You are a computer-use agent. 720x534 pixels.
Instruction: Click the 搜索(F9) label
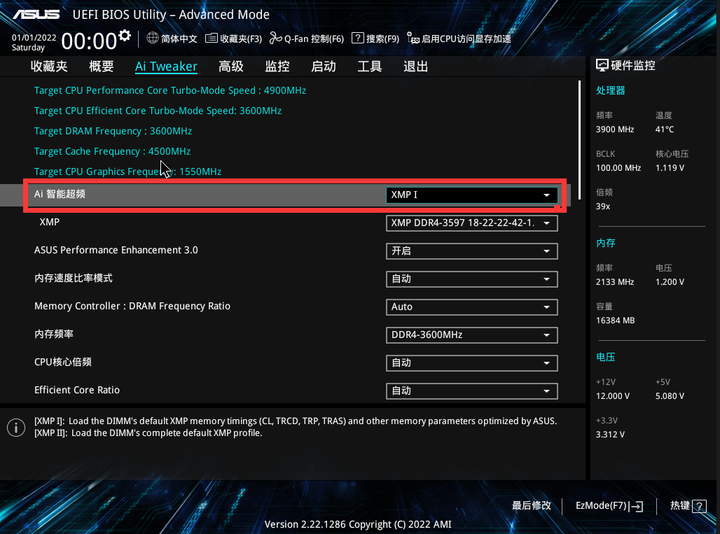[x=382, y=39]
